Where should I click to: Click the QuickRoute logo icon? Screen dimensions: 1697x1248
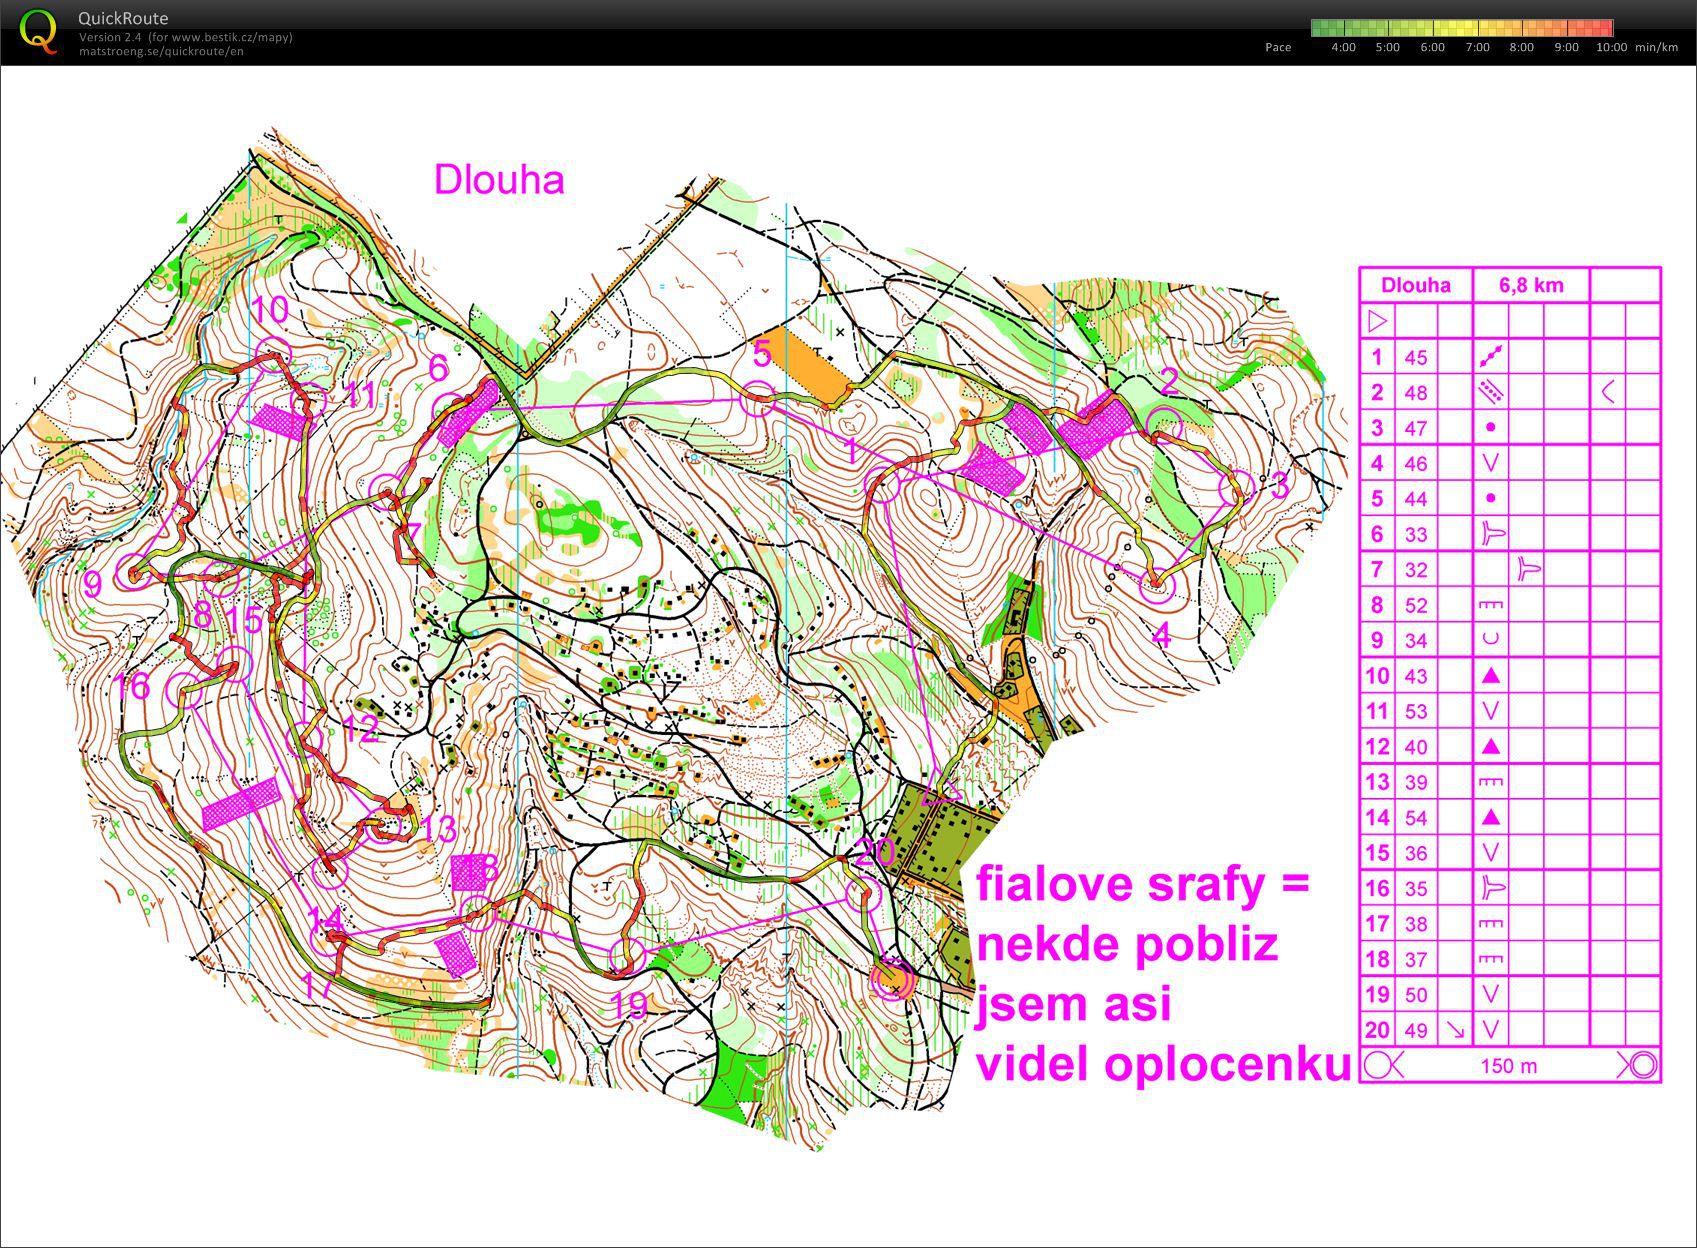pos(38,30)
